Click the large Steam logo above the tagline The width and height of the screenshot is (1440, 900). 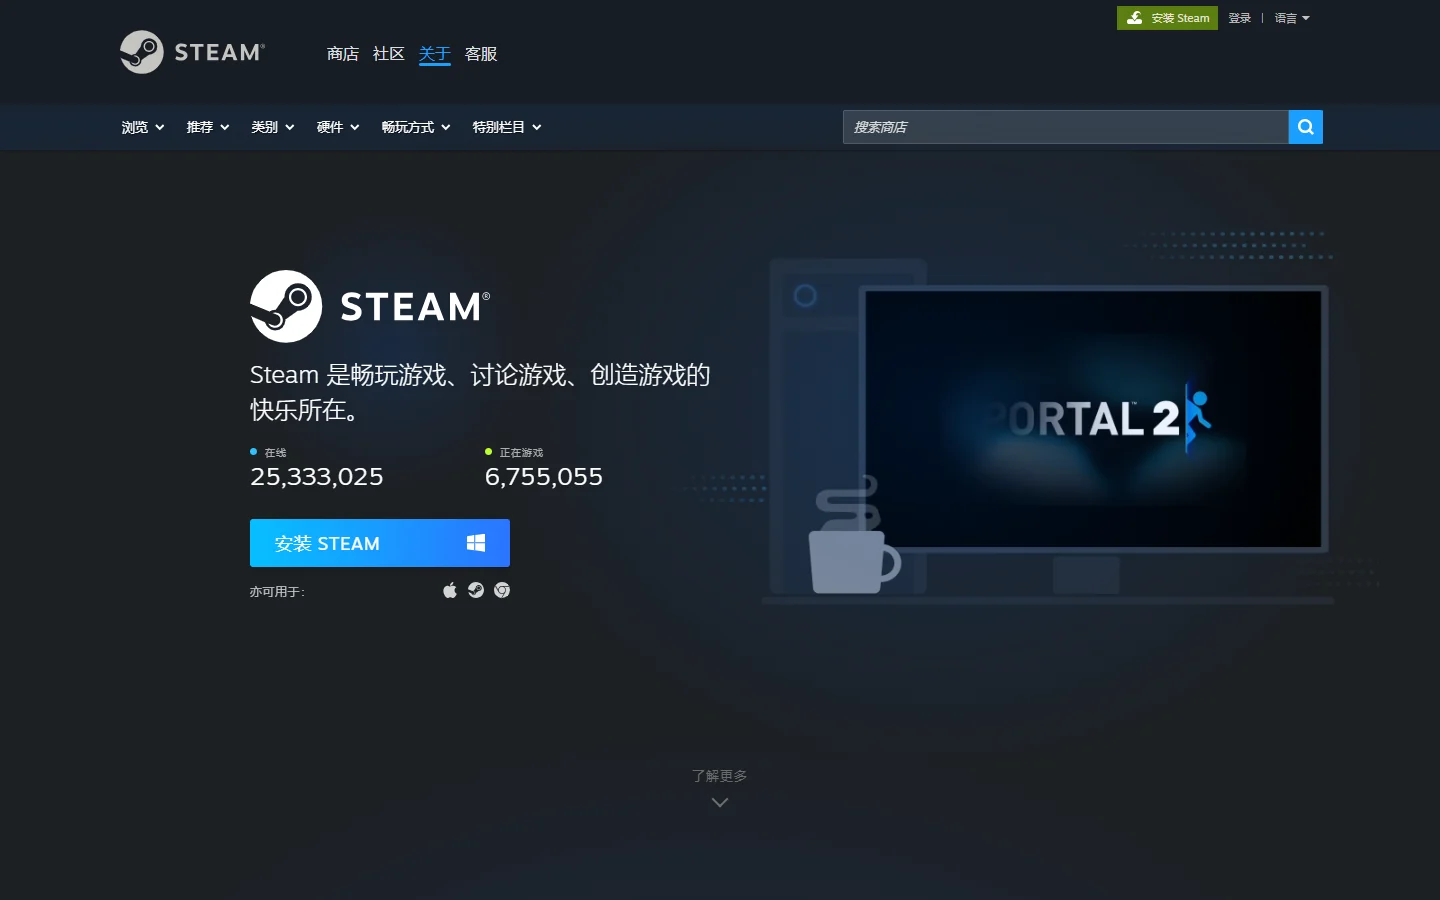(x=370, y=306)
